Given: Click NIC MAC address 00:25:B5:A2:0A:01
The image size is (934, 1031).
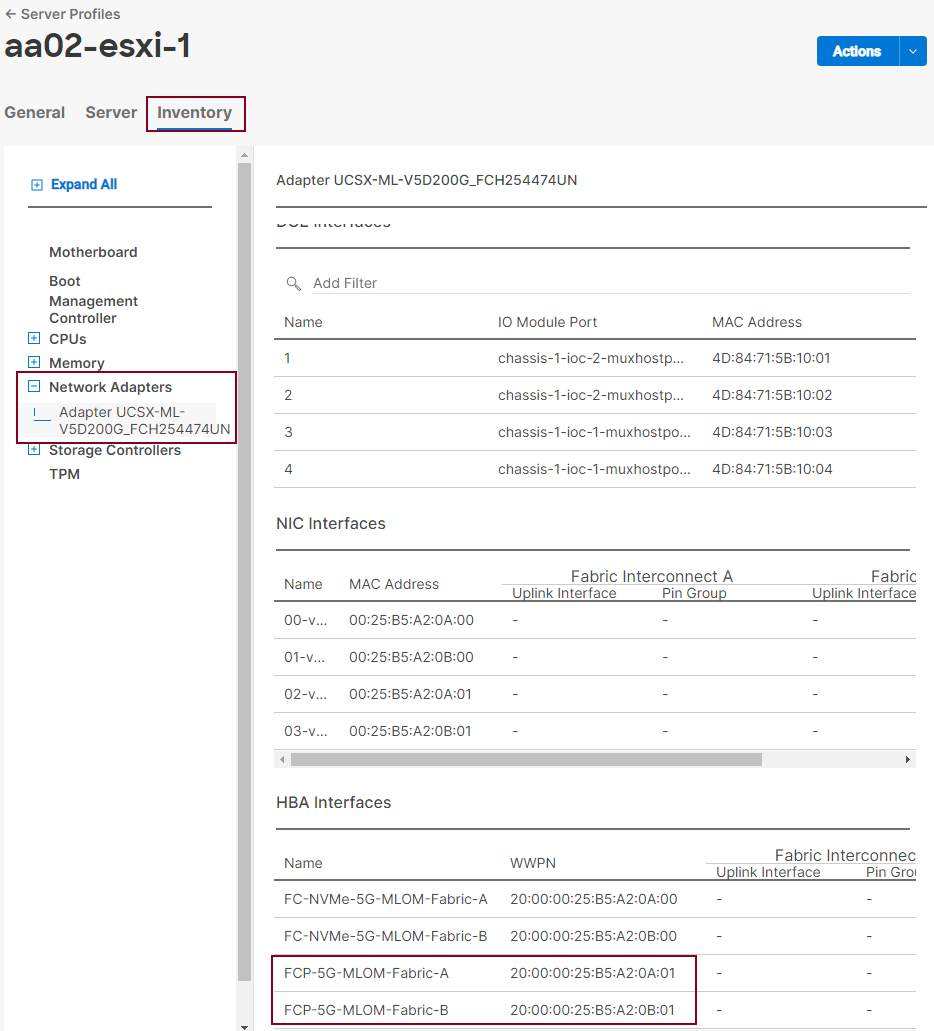Looking at the screenshot, I should (x=410, y=694).
